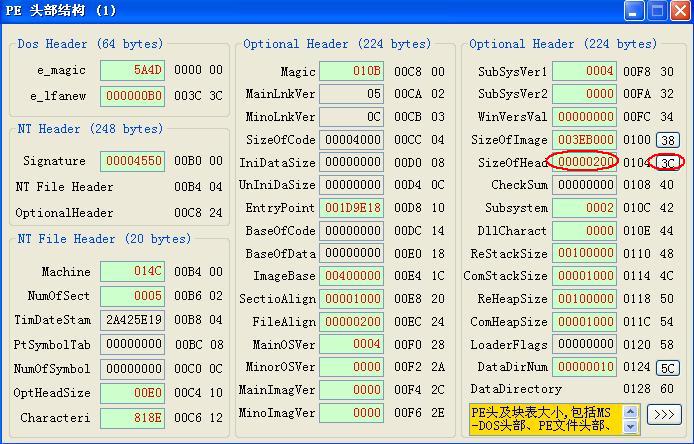
Task: Select the MinoLnkVer field 0C
Action: [351, 117]
